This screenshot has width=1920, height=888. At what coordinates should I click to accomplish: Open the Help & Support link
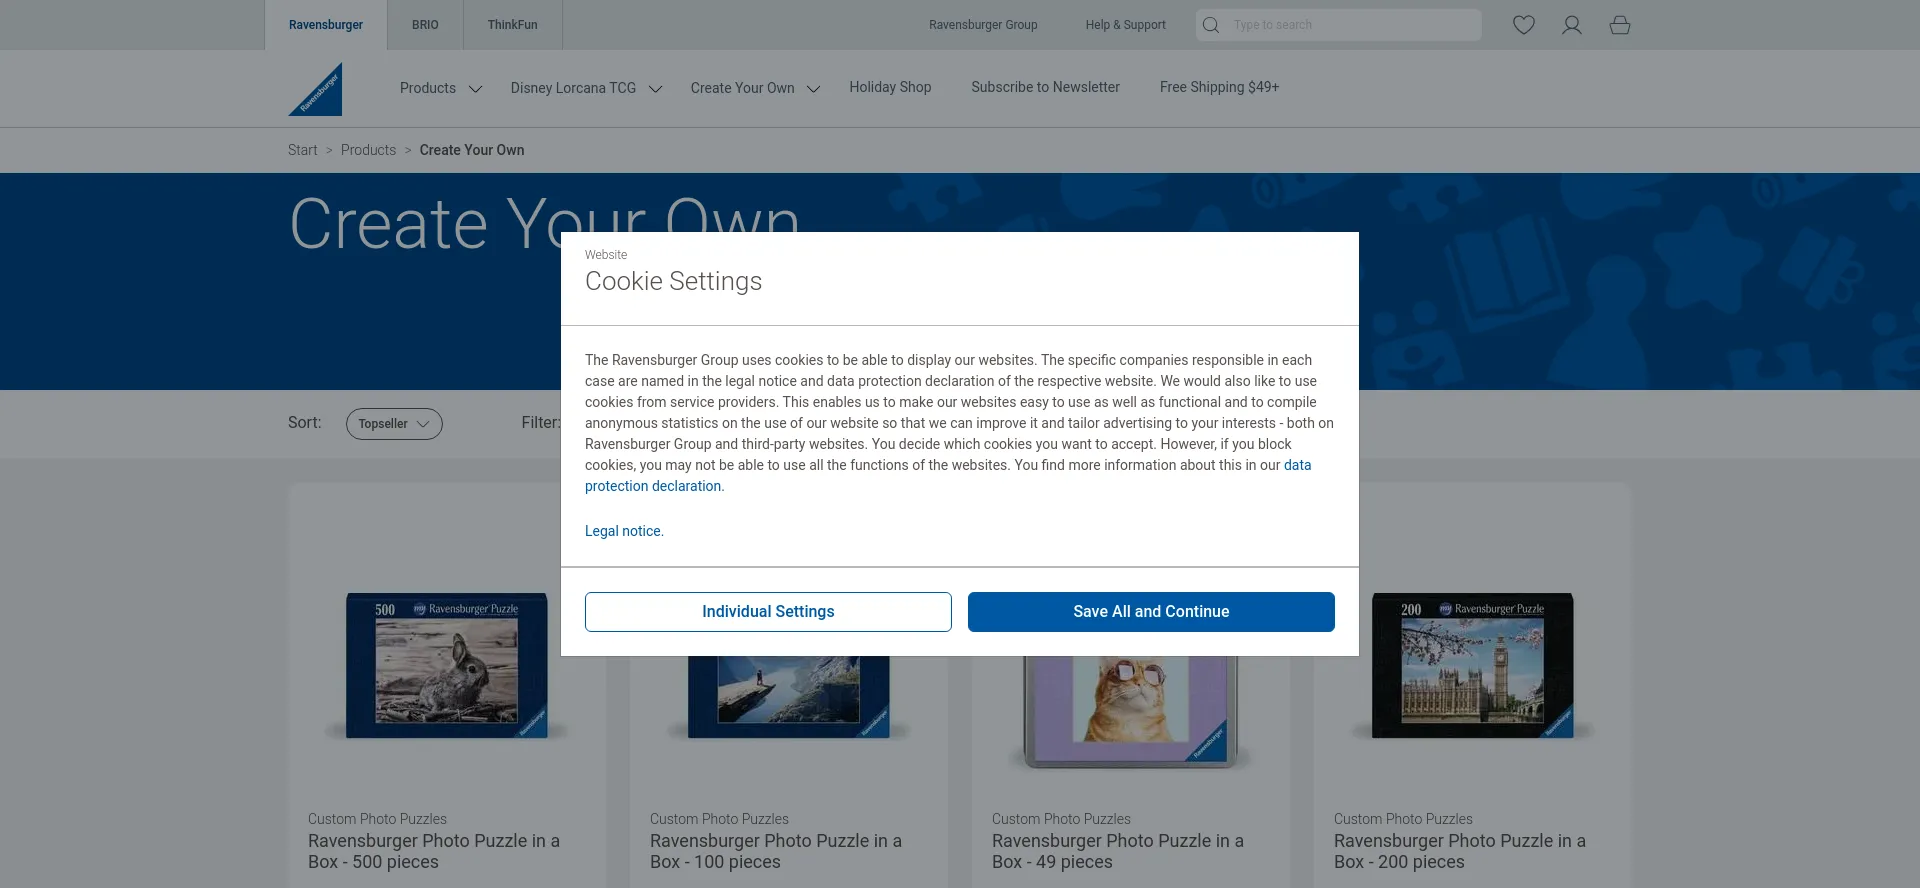(x=1125, y=25)
